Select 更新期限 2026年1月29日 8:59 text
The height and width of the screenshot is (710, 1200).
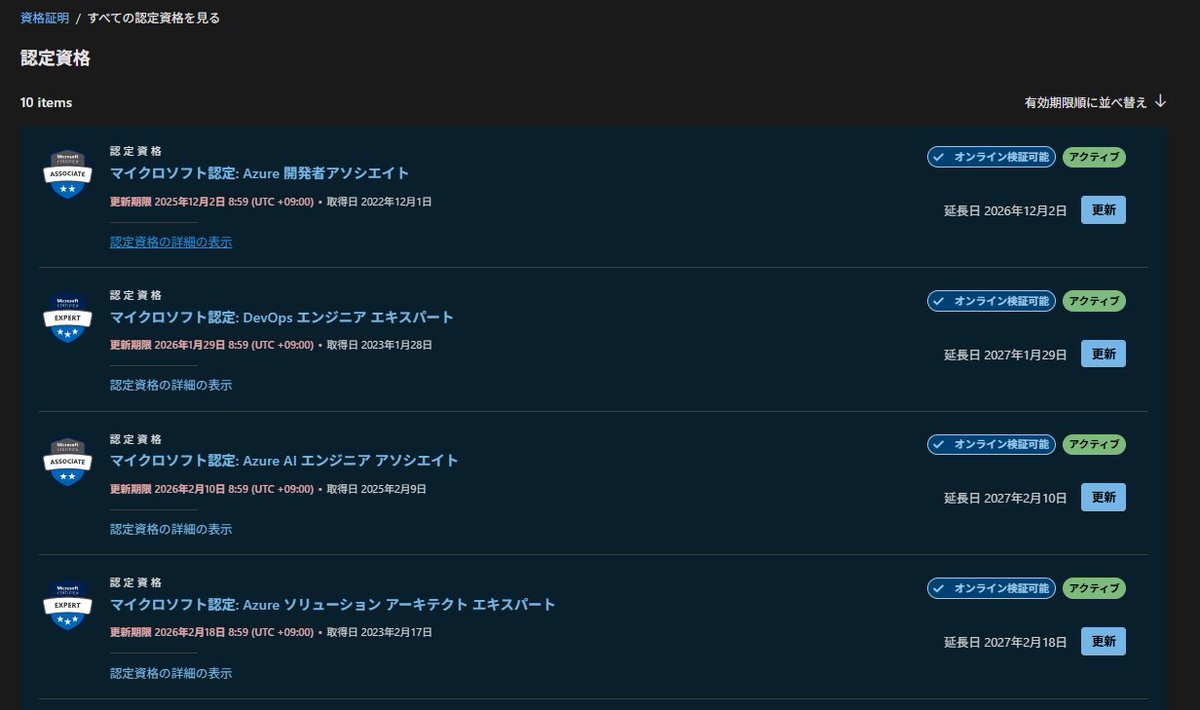click(x=212, y=345)
